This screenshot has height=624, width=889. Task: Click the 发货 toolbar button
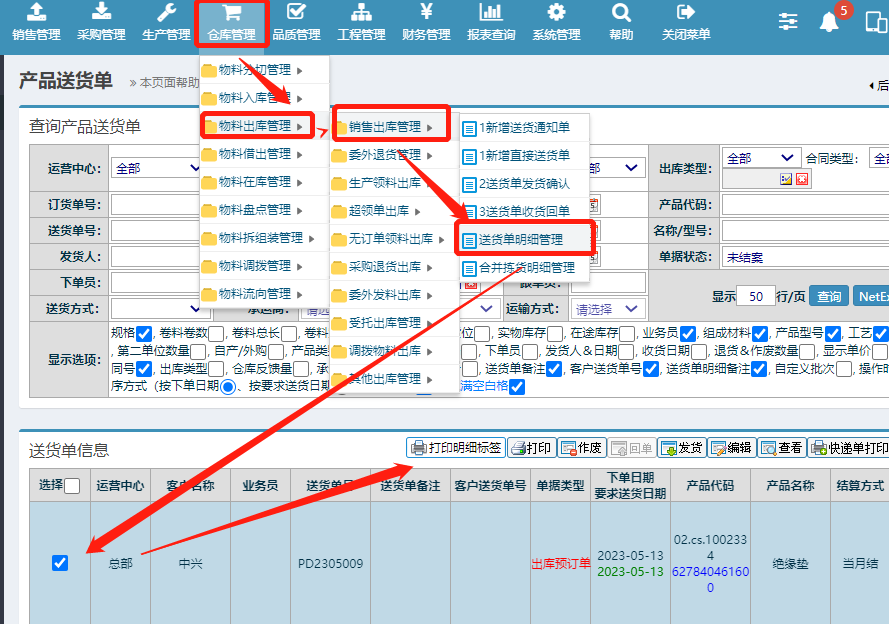click(681, 448)
